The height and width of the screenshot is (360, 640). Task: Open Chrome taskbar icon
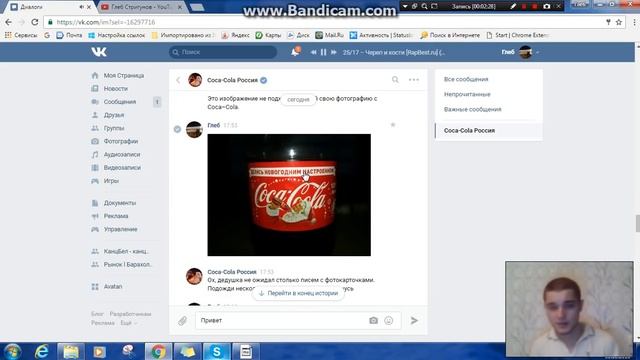(x=158, y=351)
